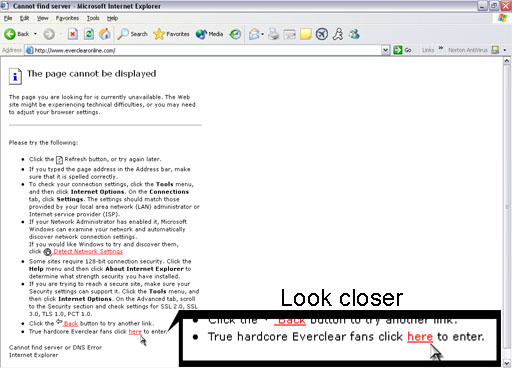Click the address URL field
This screenshot has width=512, height=368.
tap(203, 50)
